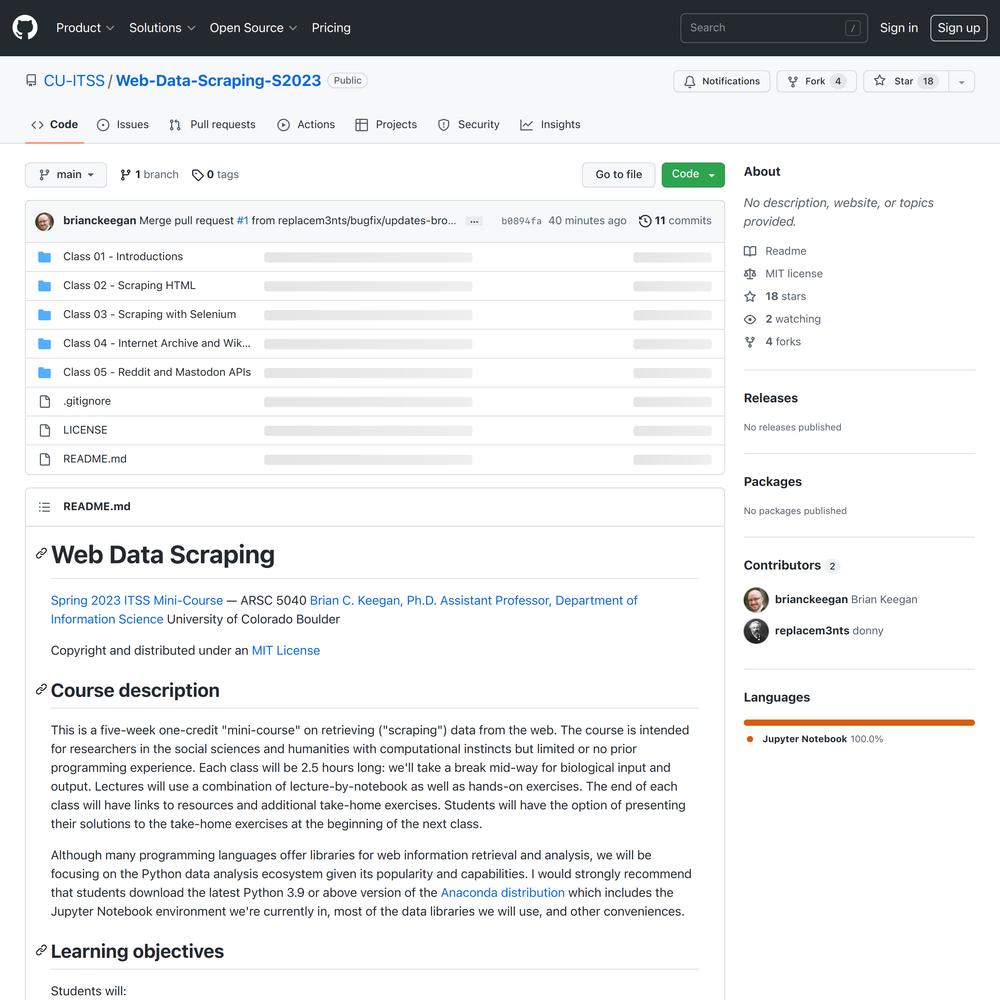Screen dimensions: 1000x1000
Task: Click brianckeegan's avatar in the commit bar
Action: pyautogui.click(x=44, y=221)
